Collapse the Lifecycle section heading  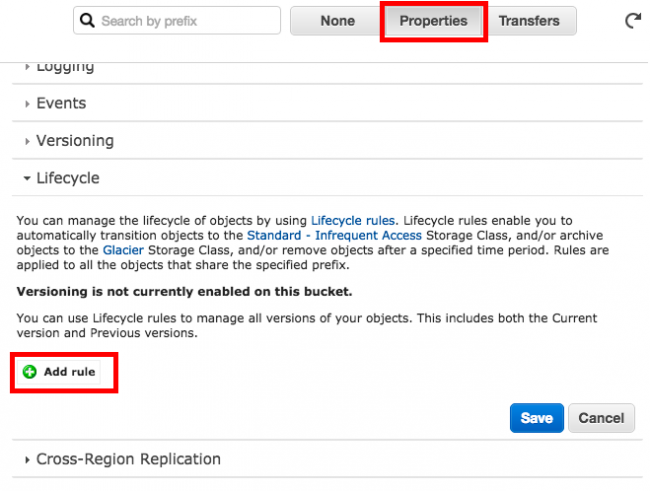tap(67, 178)
